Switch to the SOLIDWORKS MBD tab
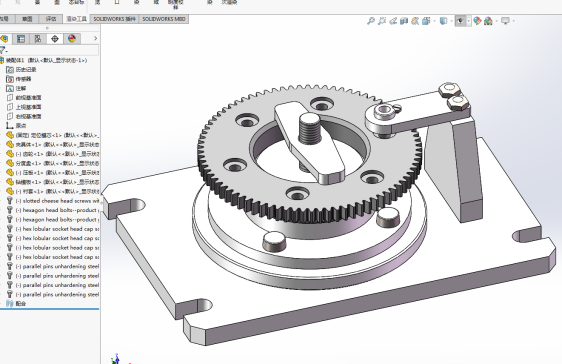The image size is (562, 364). [164, 19]
